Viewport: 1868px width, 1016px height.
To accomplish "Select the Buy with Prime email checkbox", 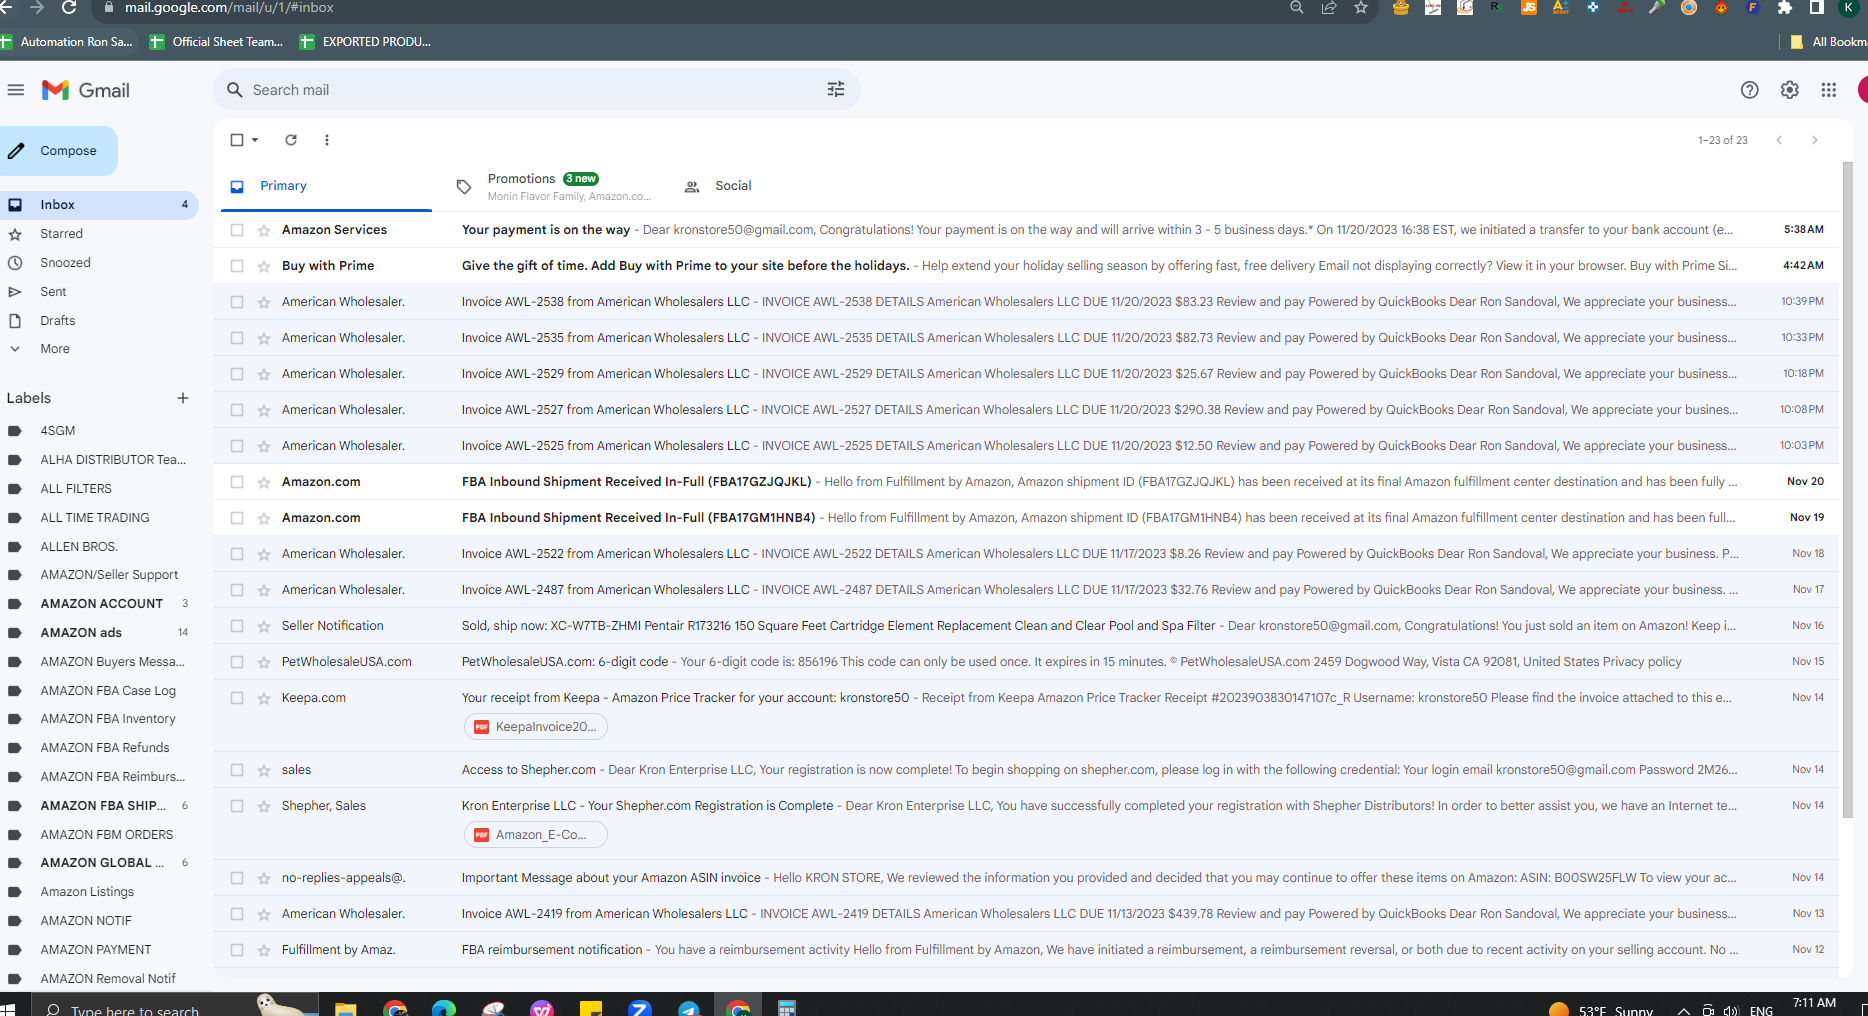I will point(237,266).
